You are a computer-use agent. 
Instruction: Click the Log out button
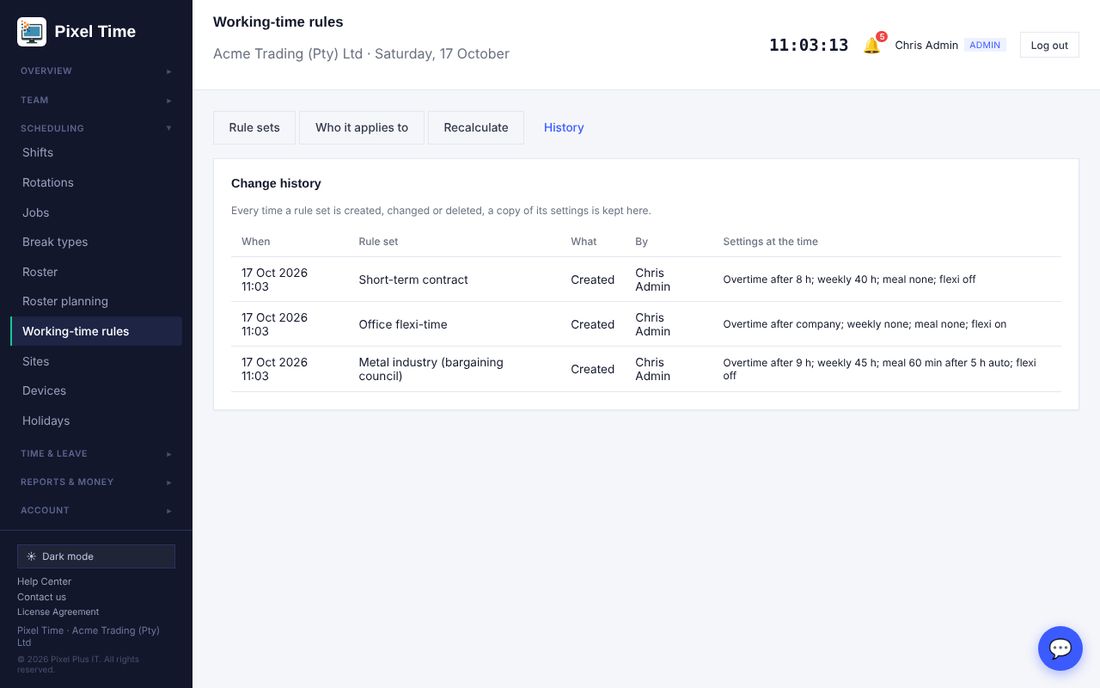click(x=1049, y=46)
